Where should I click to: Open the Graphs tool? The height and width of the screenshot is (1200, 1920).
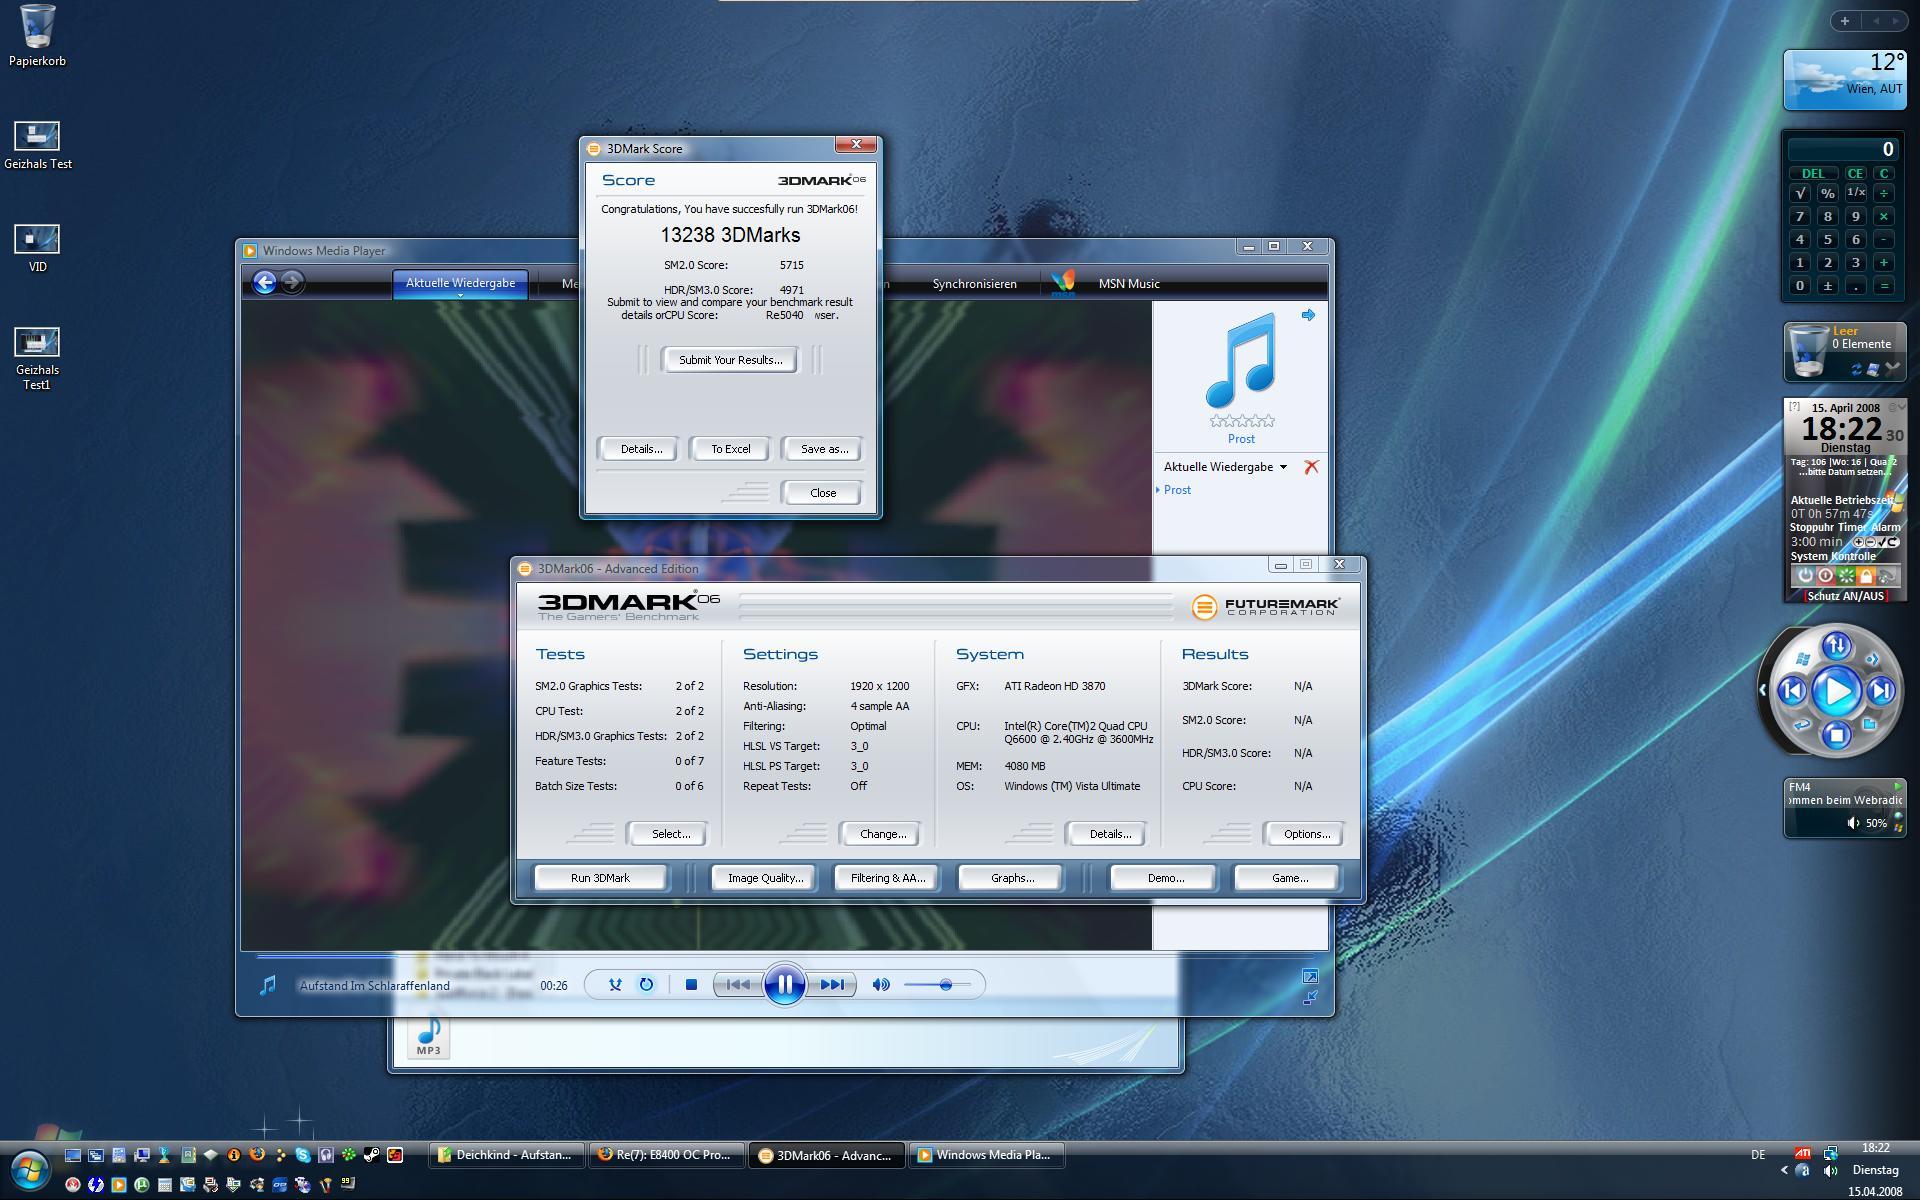1012,878
